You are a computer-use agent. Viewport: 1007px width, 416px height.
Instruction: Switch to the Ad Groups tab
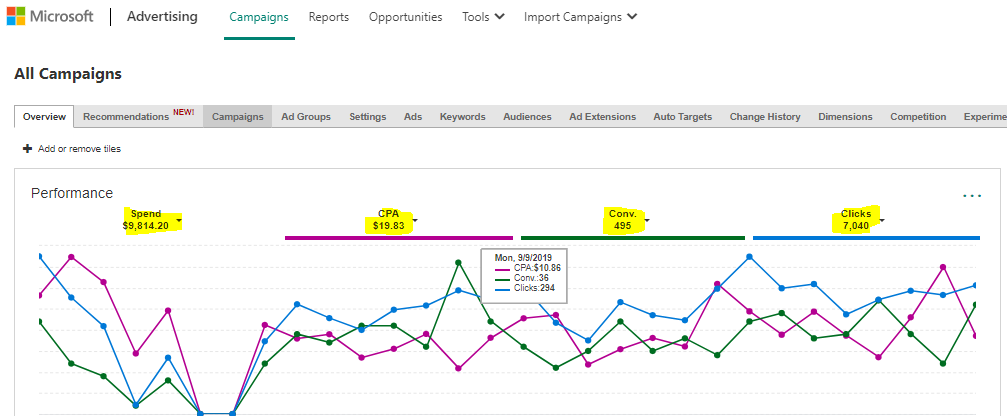click(x=306, y=117)
